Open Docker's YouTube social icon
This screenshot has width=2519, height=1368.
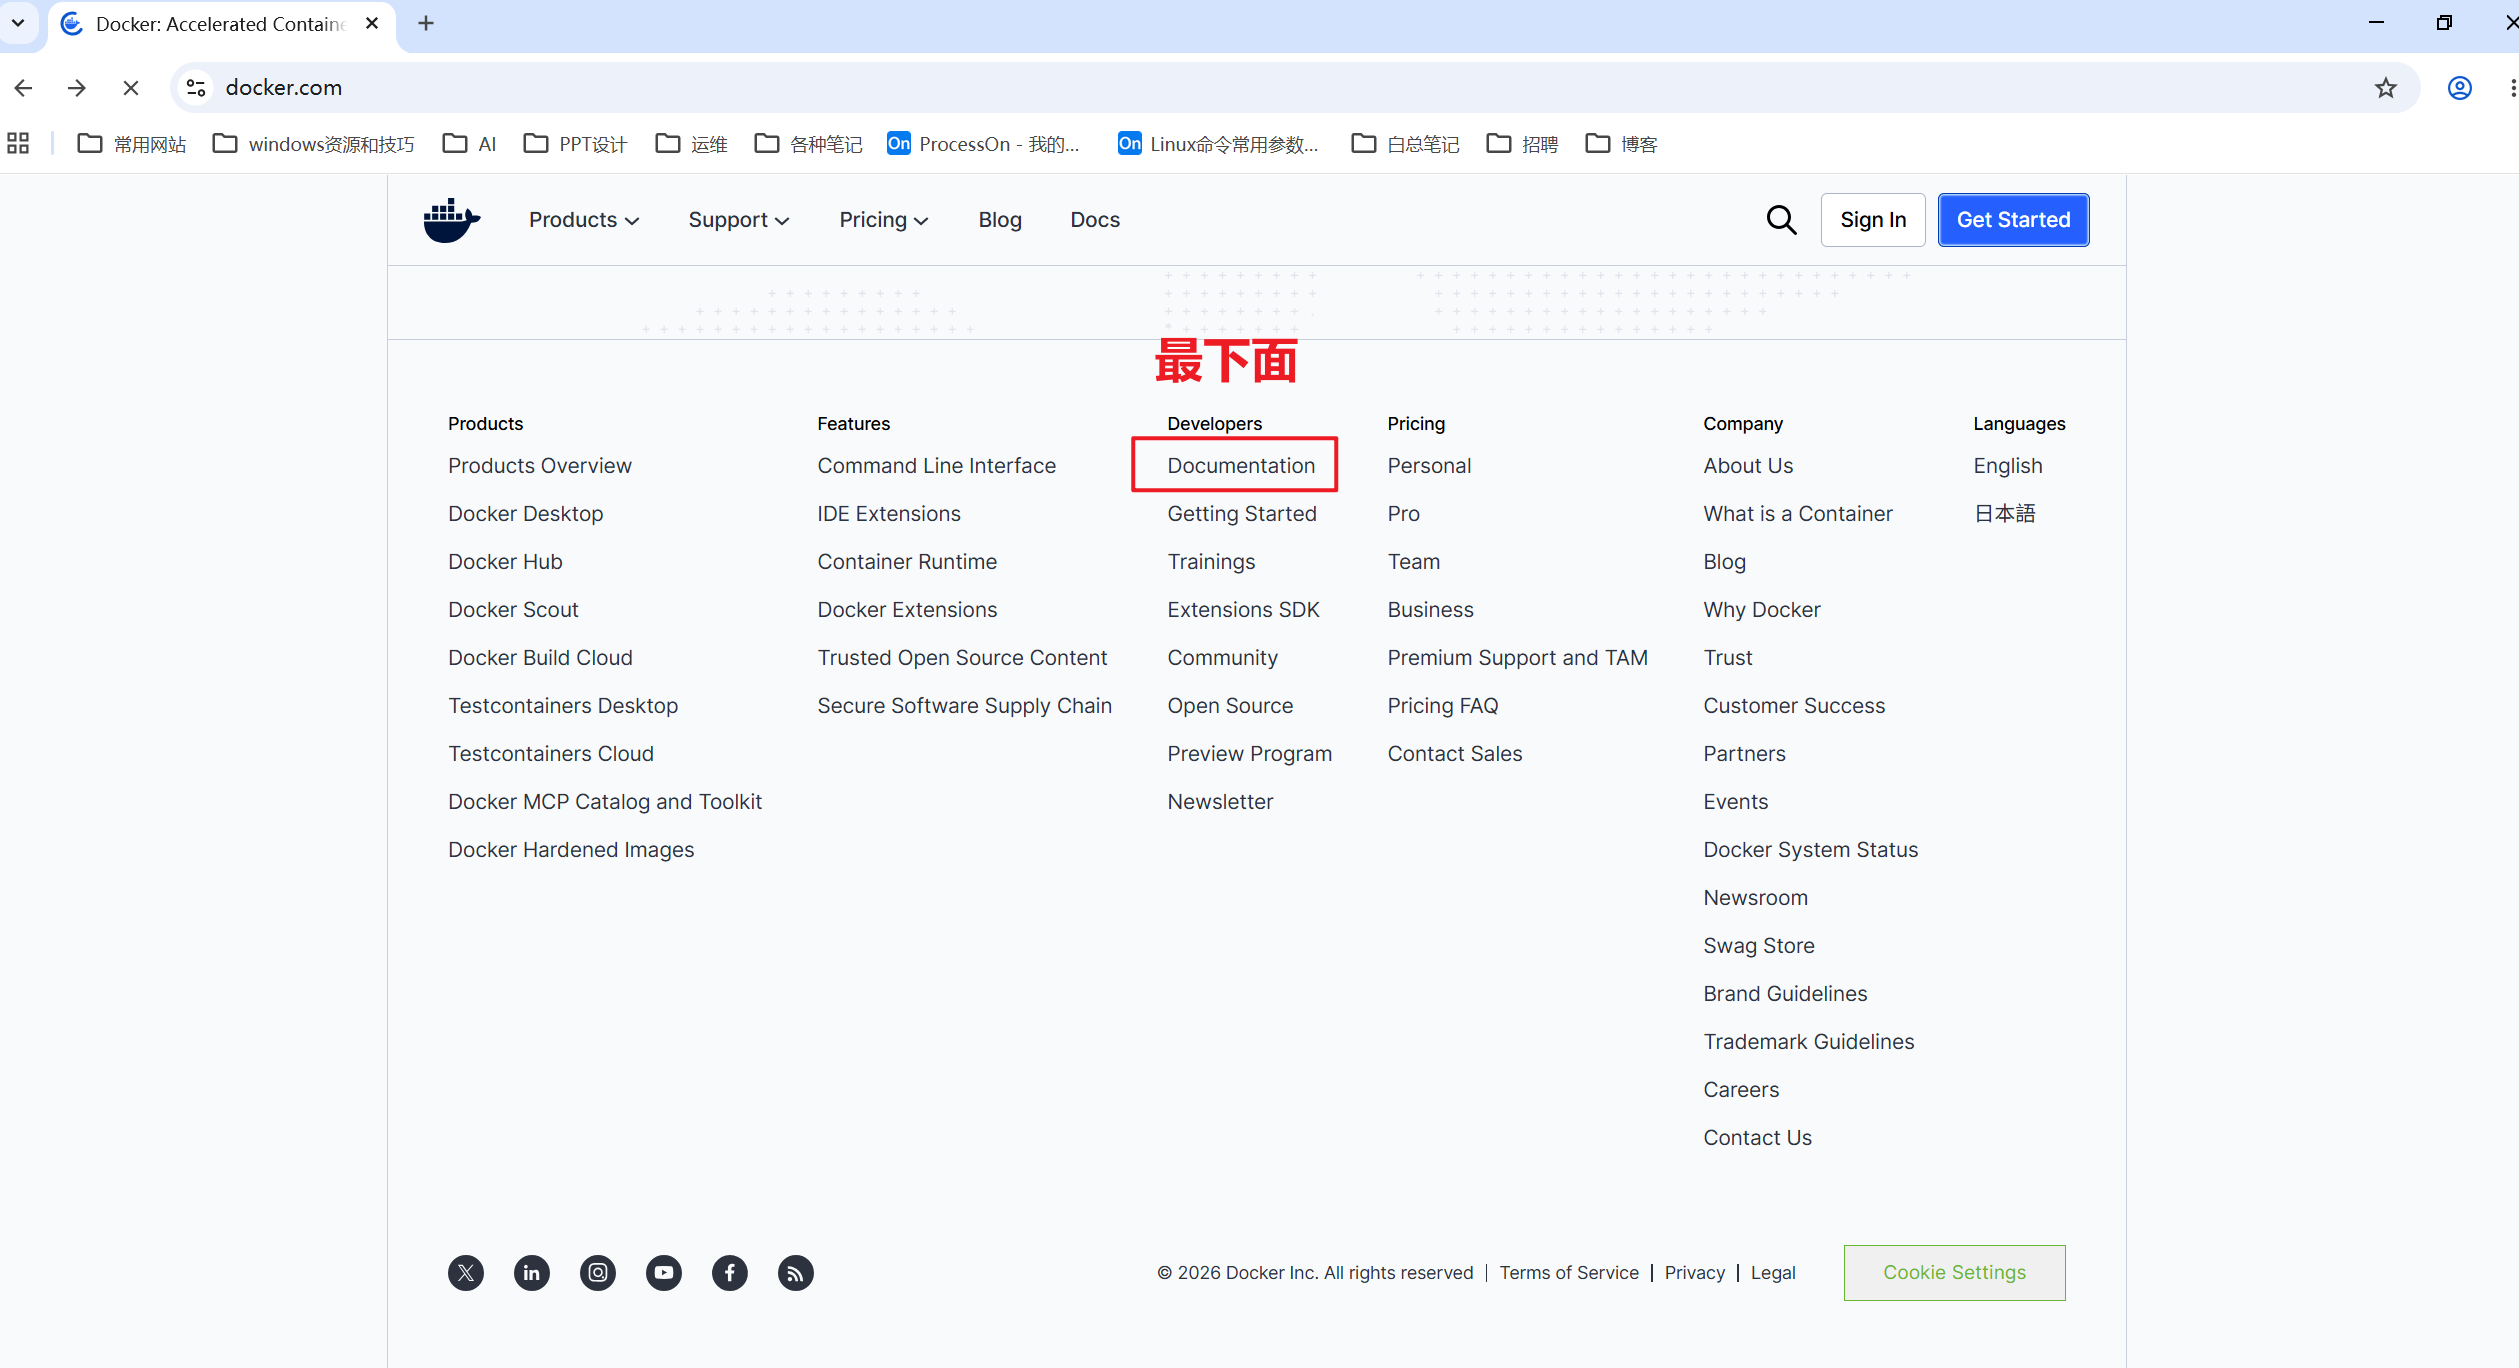664,1273
